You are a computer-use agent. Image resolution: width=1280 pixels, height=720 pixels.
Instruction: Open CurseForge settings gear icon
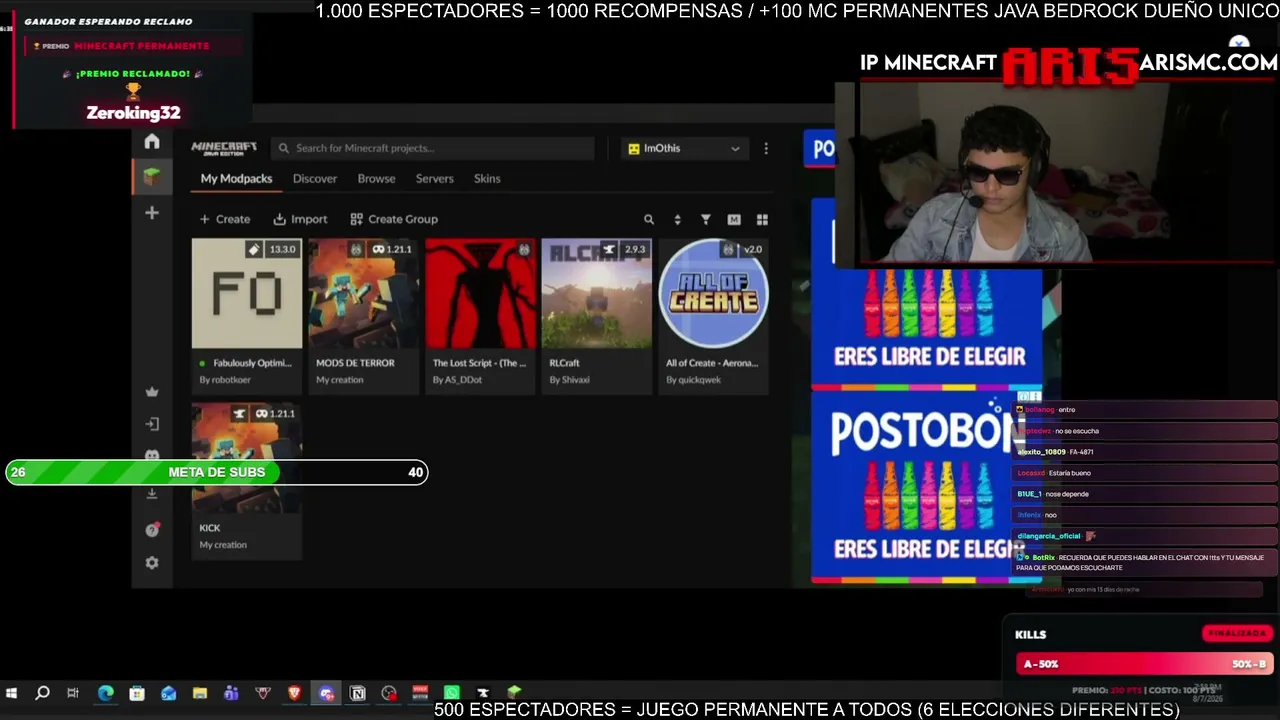[x=152, y=563]
